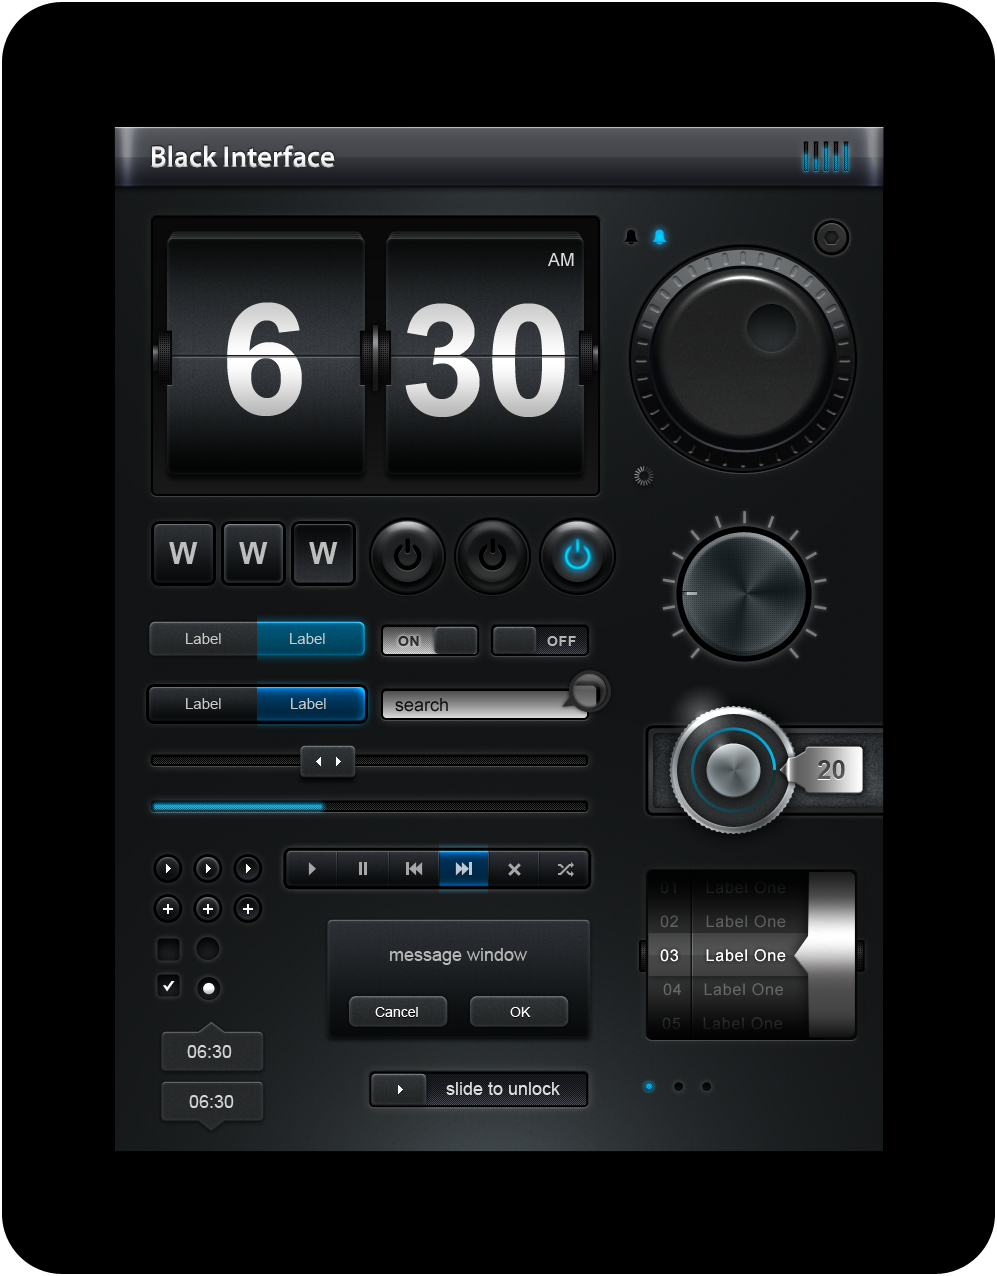Select the filled radio button
This screenshot has width=997, height=1276.
click(x=207, y=987)
